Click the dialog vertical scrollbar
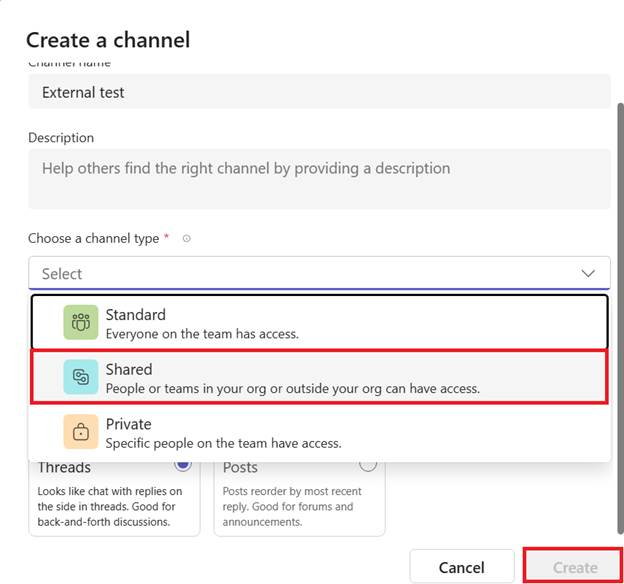 [x=620, y=318]
